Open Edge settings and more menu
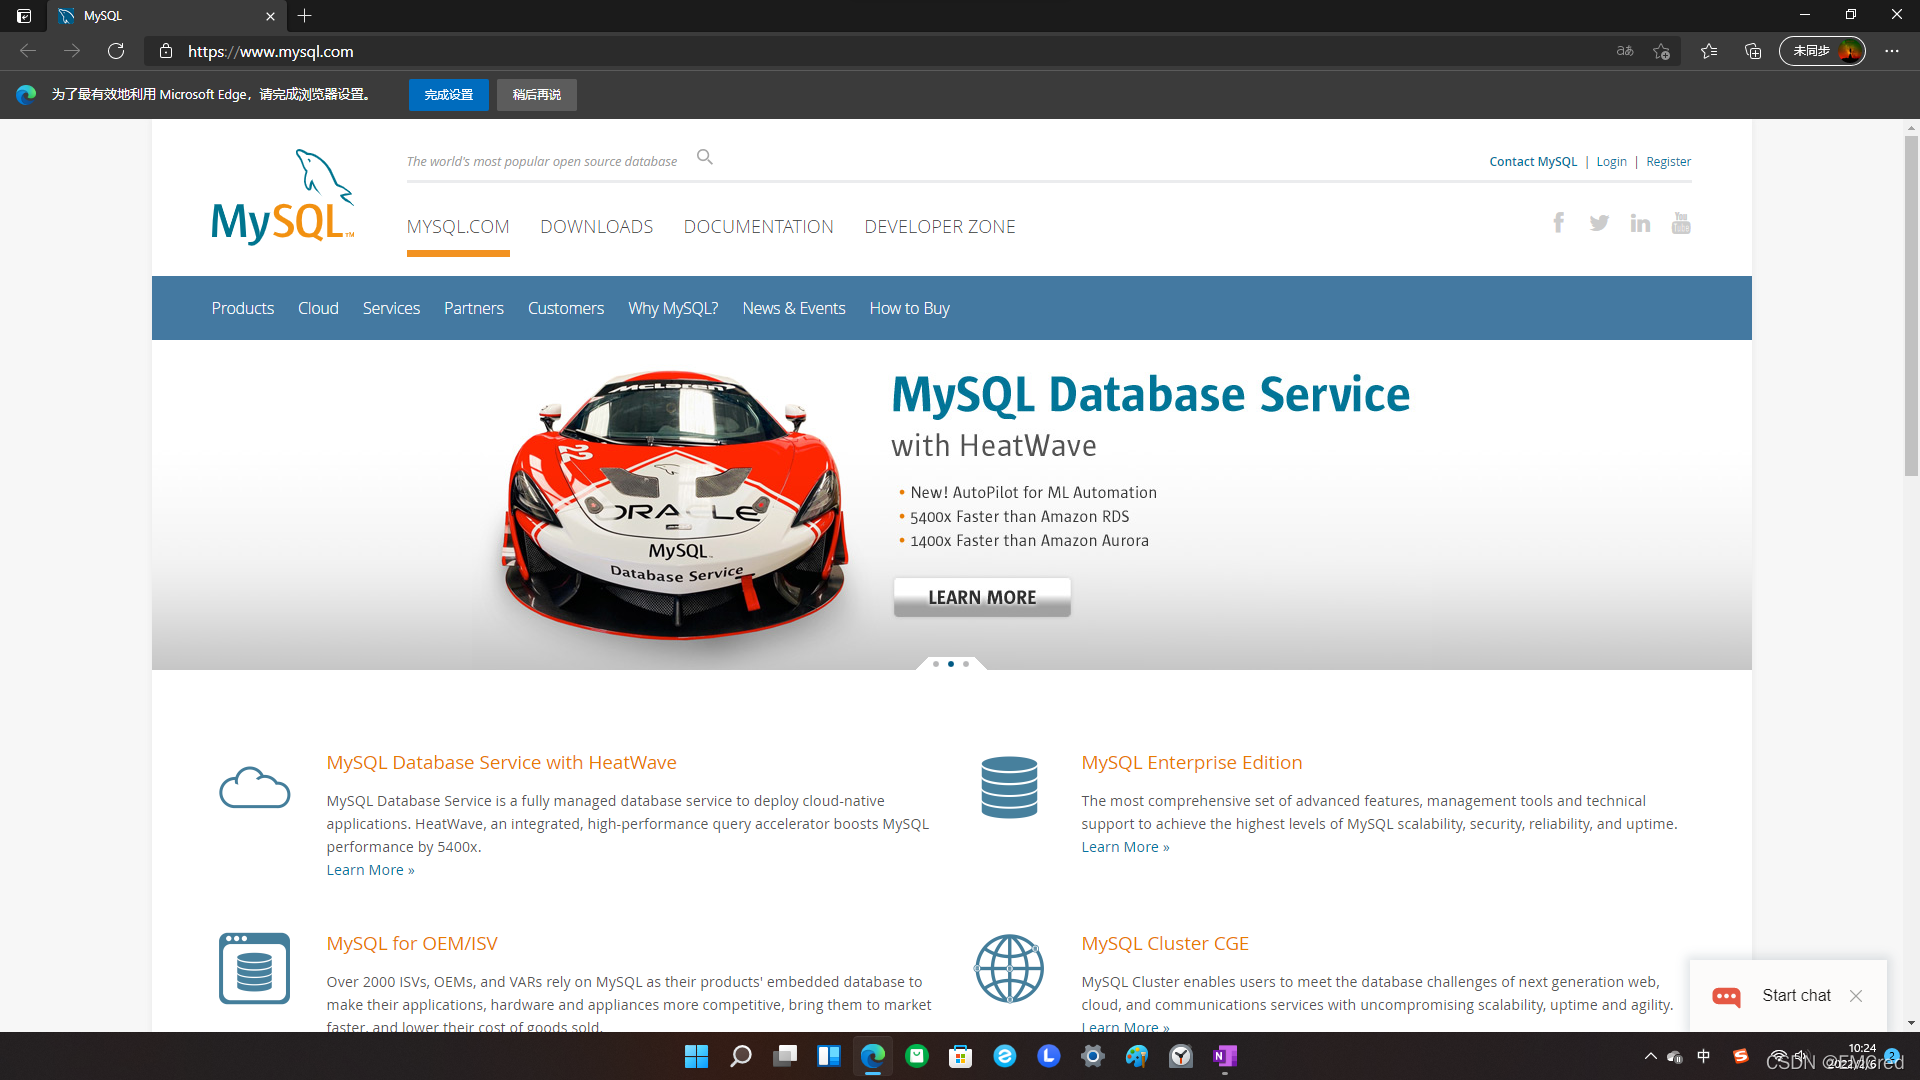 (x=1892, y=51)
